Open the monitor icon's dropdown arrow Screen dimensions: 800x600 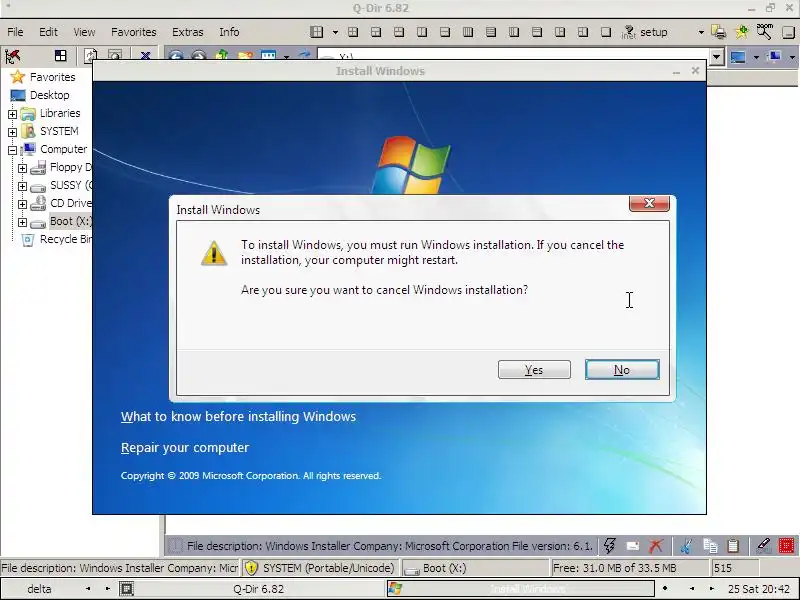coord(756,57)
